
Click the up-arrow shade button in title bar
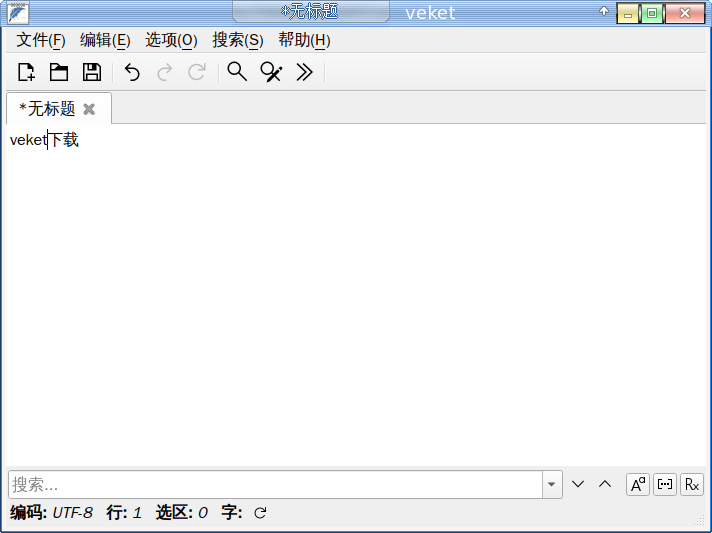(603, 11)
